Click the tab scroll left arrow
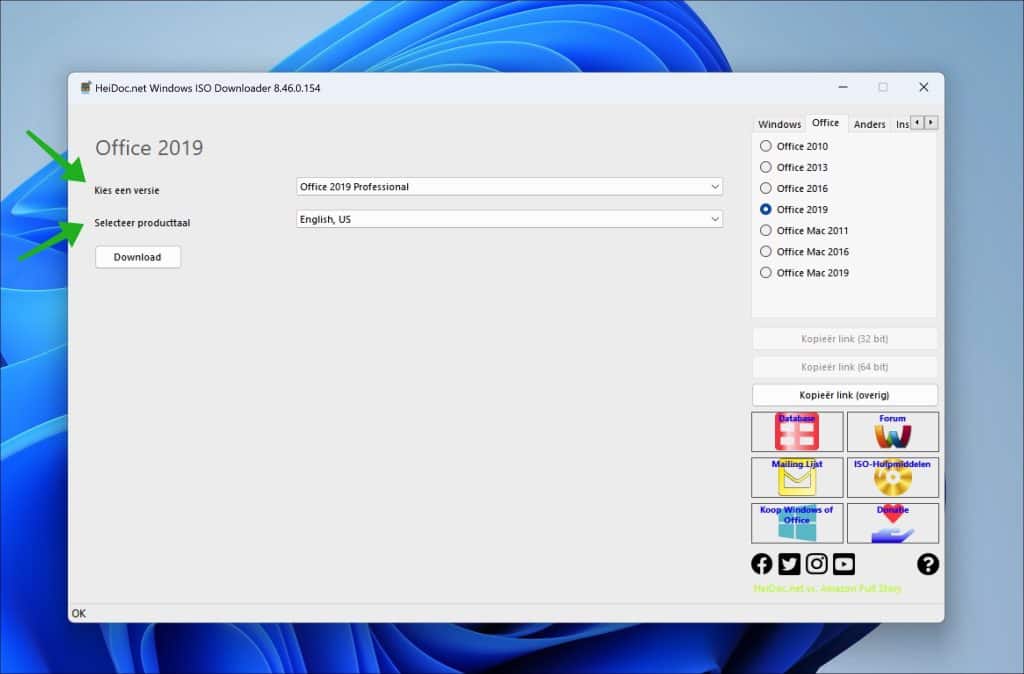1024x674 pixels. pyautogui.click(x=917, y=122)
